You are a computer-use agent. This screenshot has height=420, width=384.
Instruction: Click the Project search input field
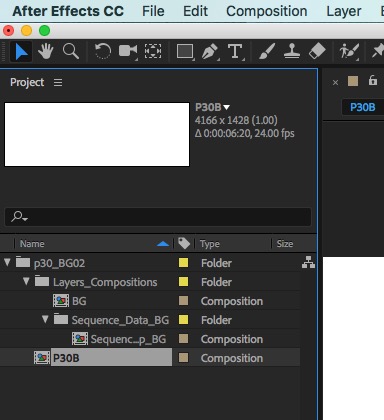point(158,217)
